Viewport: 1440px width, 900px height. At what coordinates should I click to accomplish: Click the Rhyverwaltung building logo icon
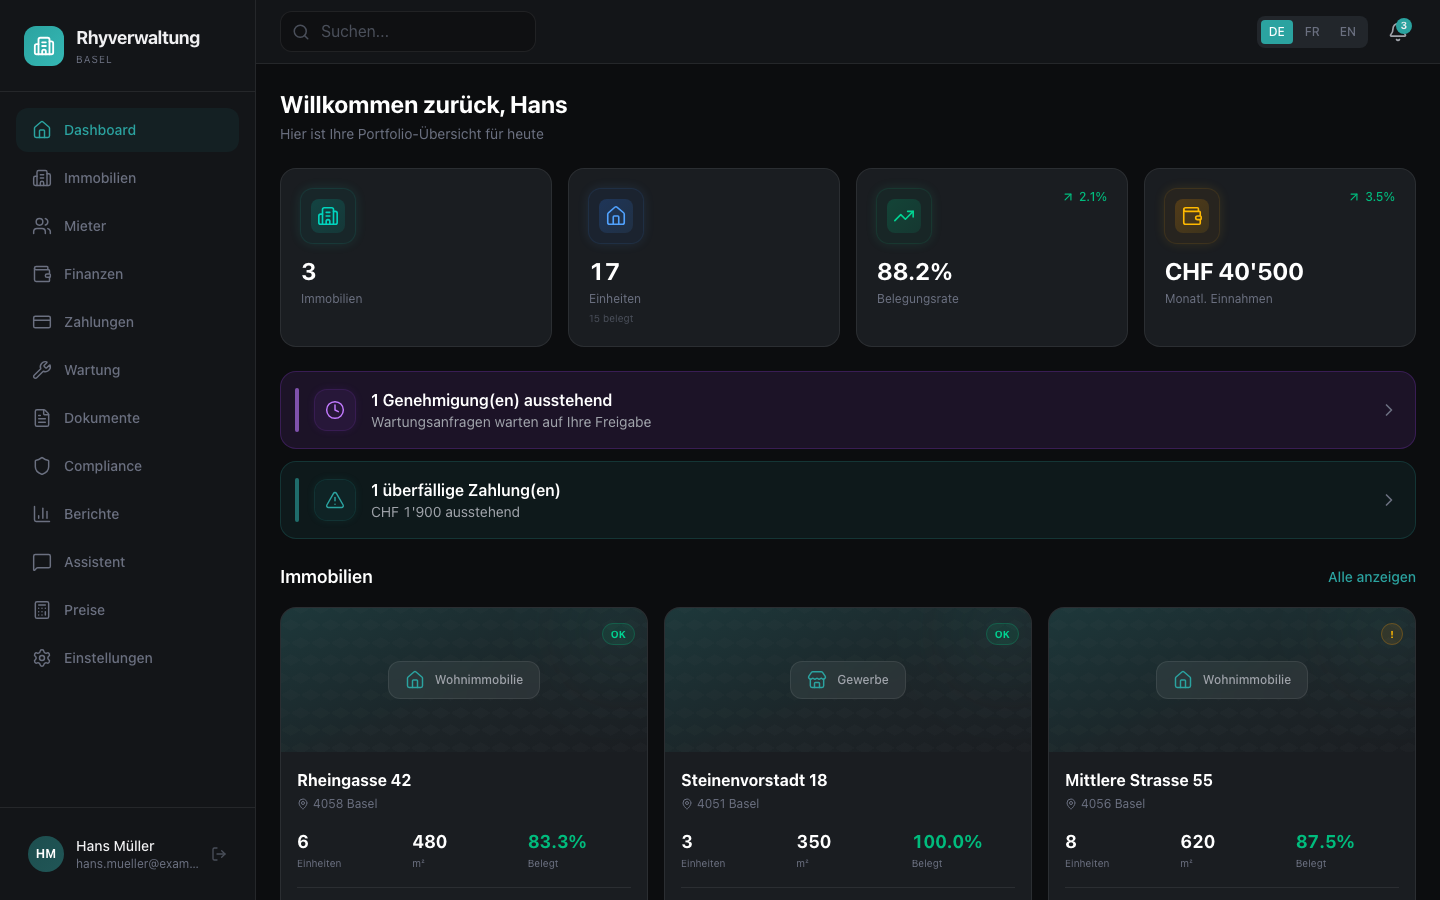(44, 46)
